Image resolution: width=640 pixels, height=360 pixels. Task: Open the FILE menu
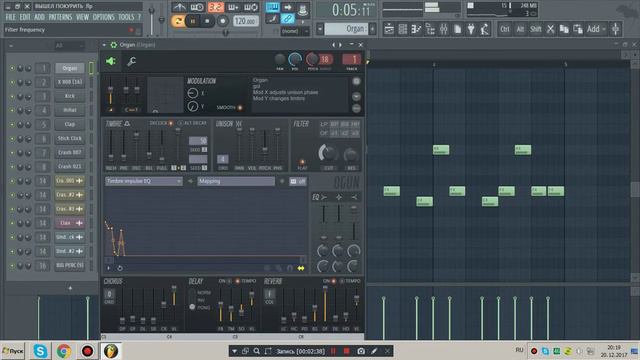[10, 17]
